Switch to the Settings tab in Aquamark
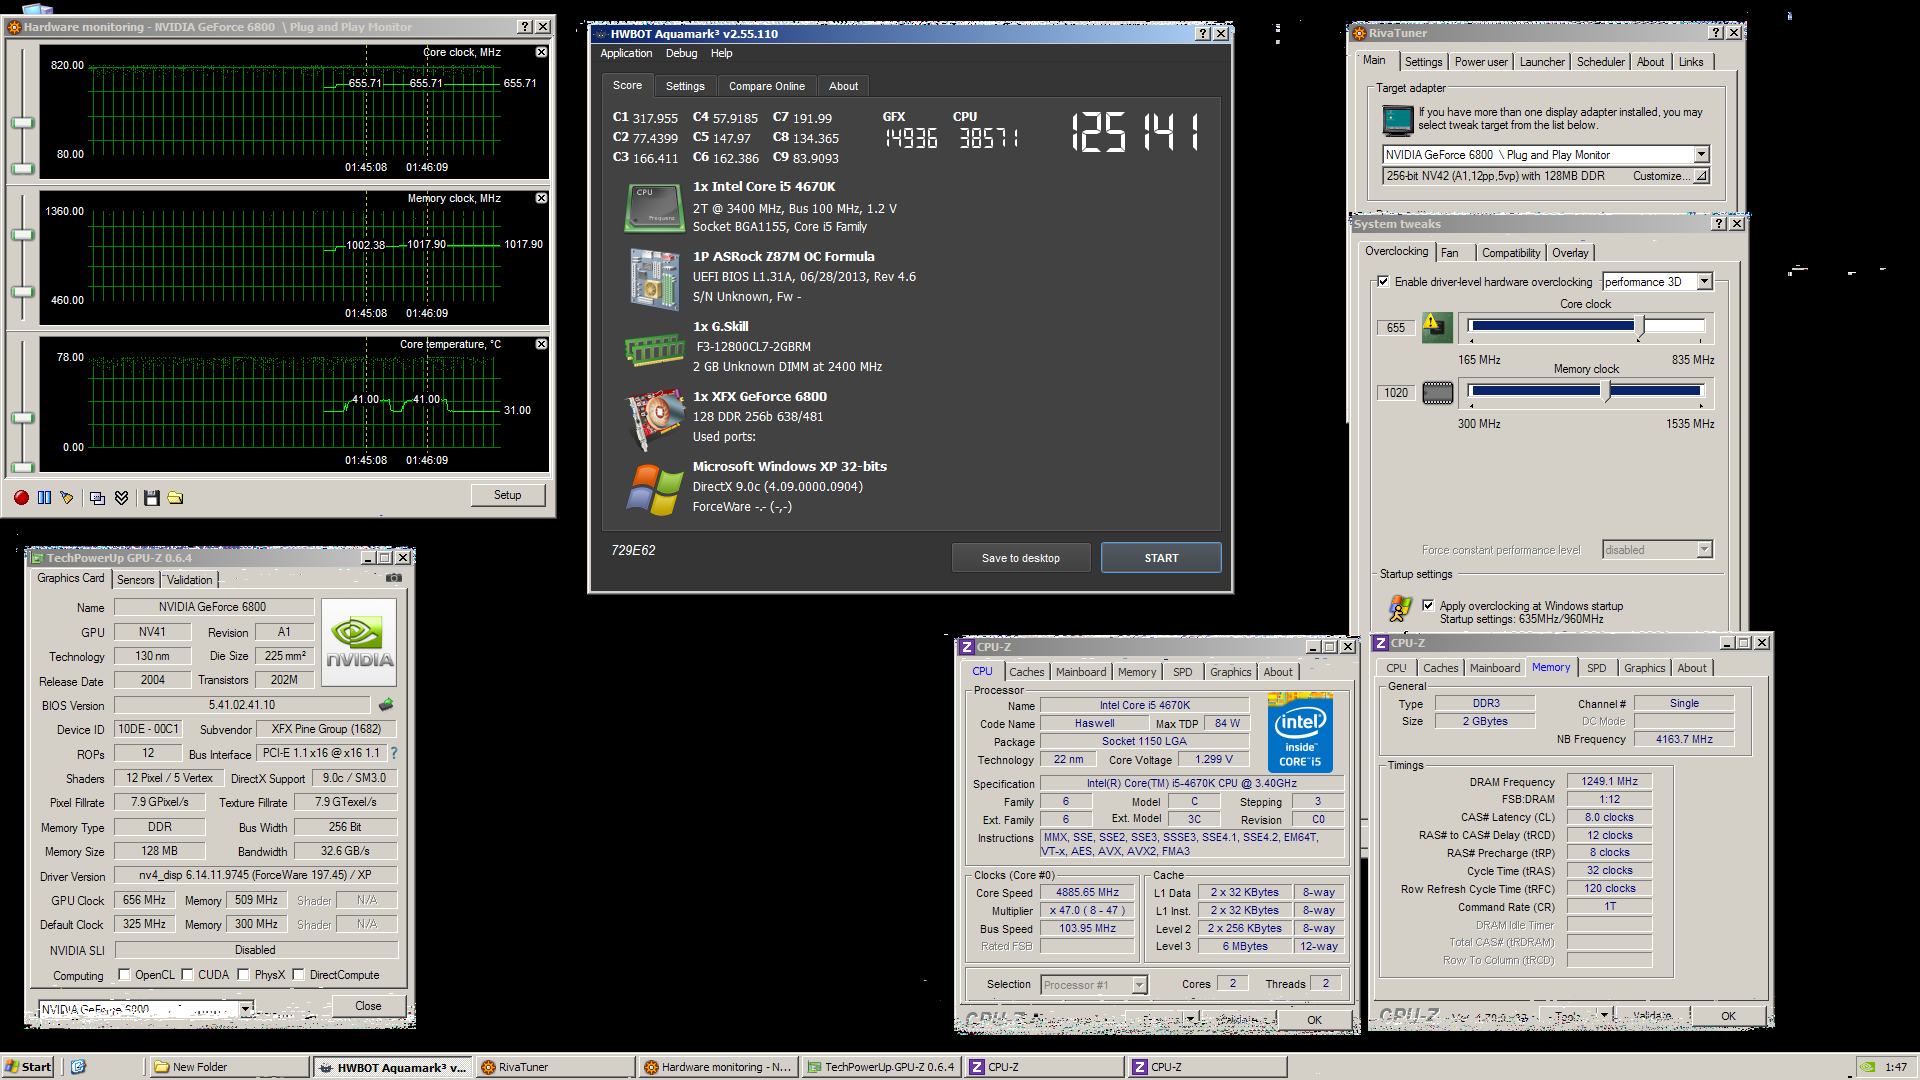Image resolution: width=1920 pixels, height=1080 pixels. [685, 86]
